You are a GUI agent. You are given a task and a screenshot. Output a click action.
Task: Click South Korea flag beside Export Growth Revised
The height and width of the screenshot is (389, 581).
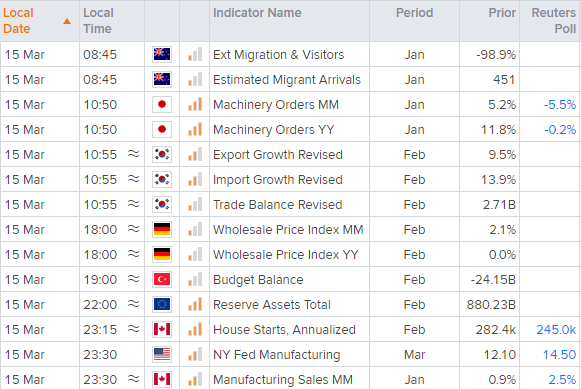point(162,154)
